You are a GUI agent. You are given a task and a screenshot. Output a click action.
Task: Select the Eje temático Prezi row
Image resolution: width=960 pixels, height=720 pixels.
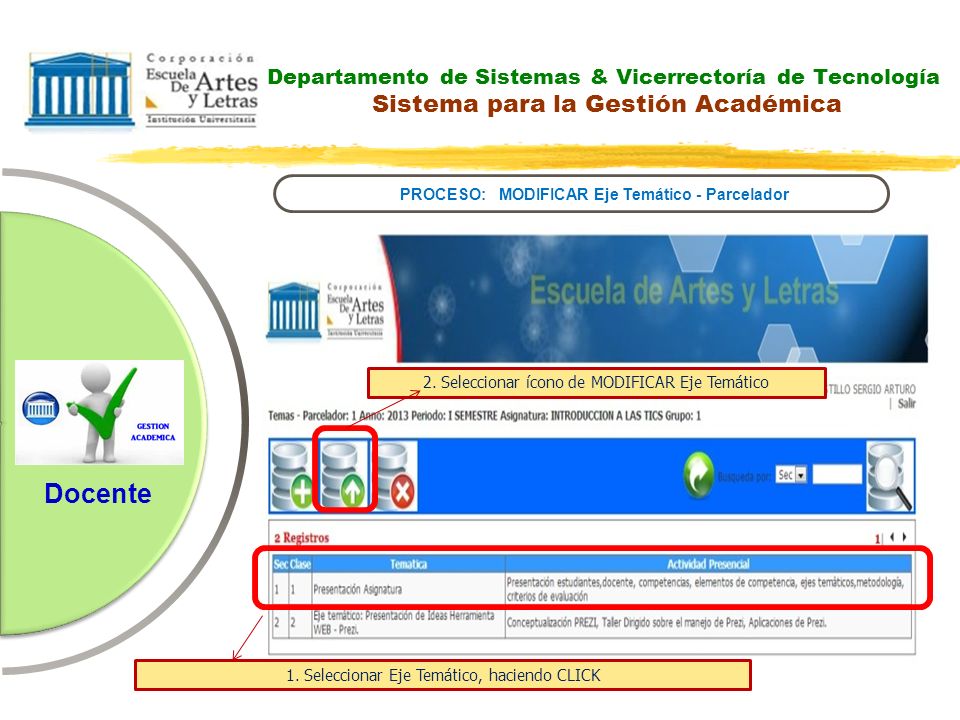pos(592,623)
